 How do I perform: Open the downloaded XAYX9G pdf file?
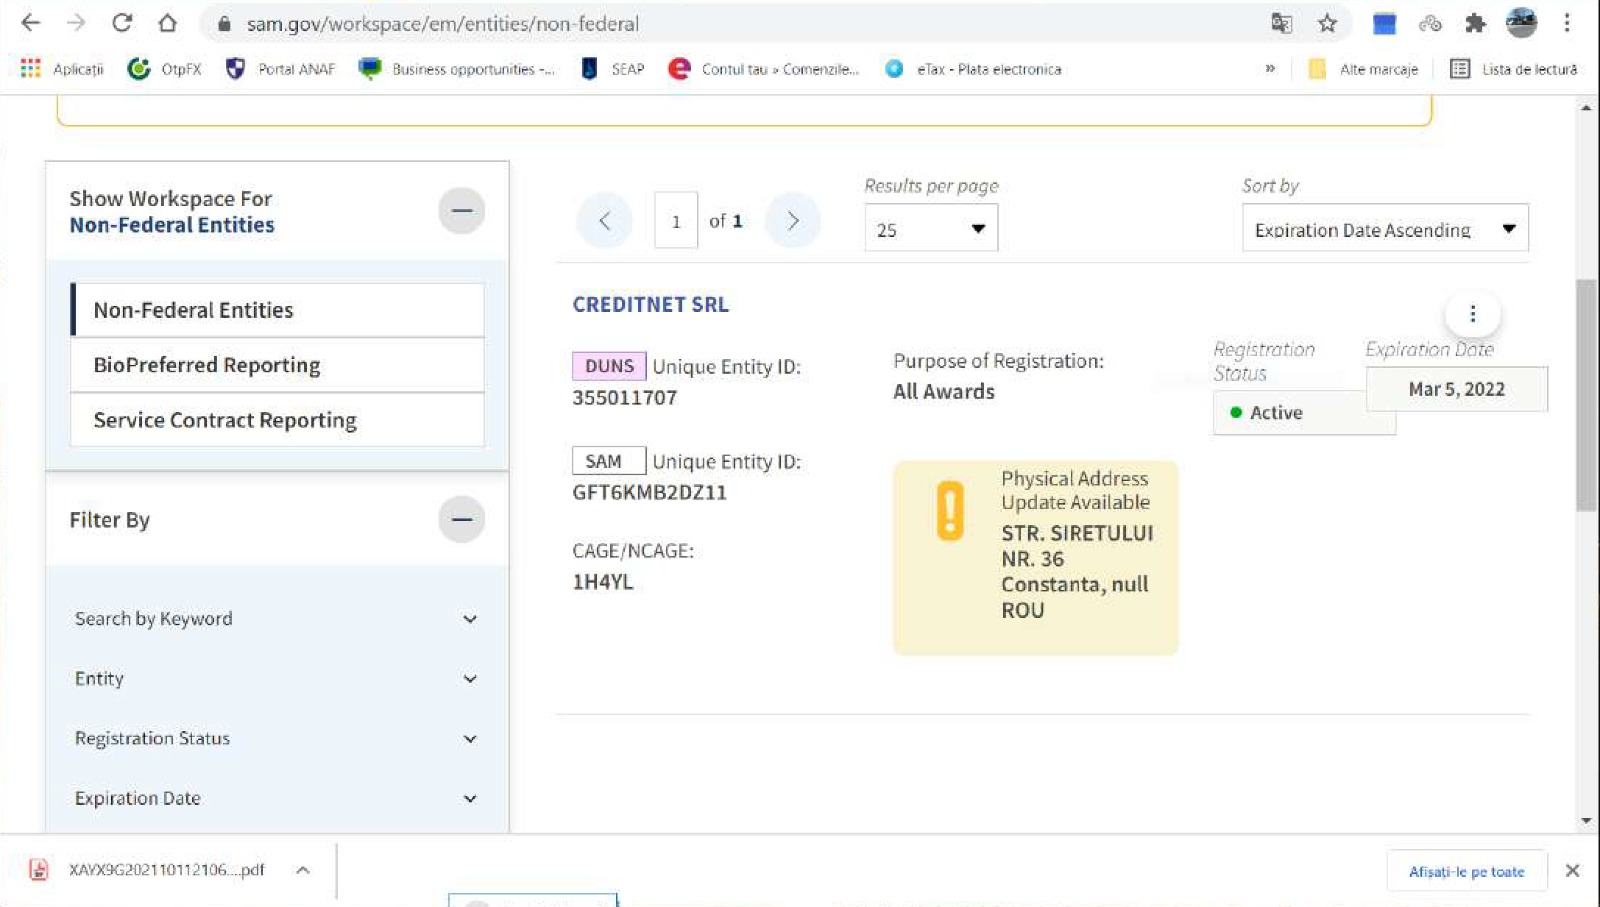coord(150,870)
